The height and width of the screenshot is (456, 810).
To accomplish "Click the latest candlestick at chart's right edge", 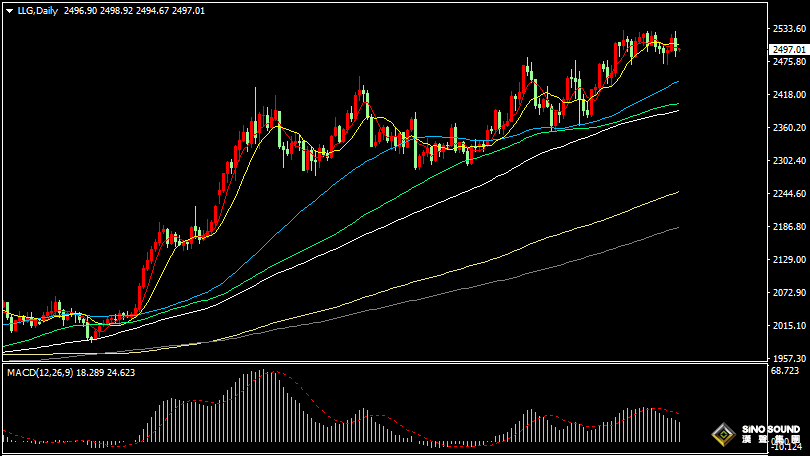I will click(677, 43).
